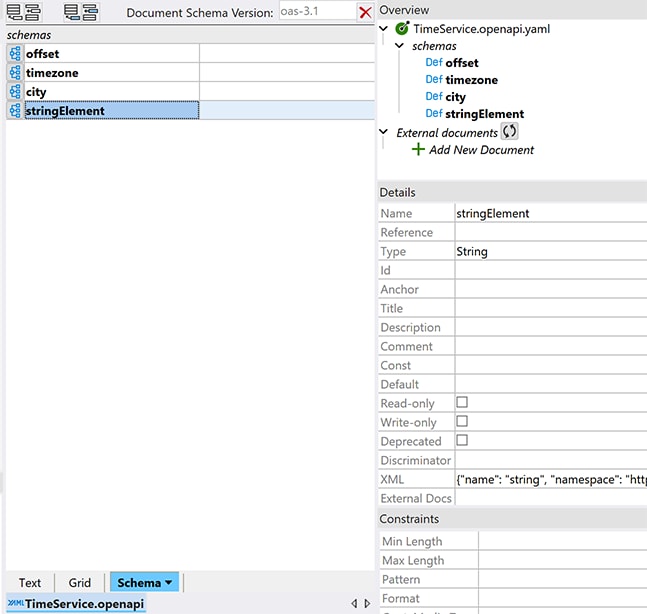The height and width of the screenshot is (614, 647).
Task: Click the Title value field
Action: 551,308
